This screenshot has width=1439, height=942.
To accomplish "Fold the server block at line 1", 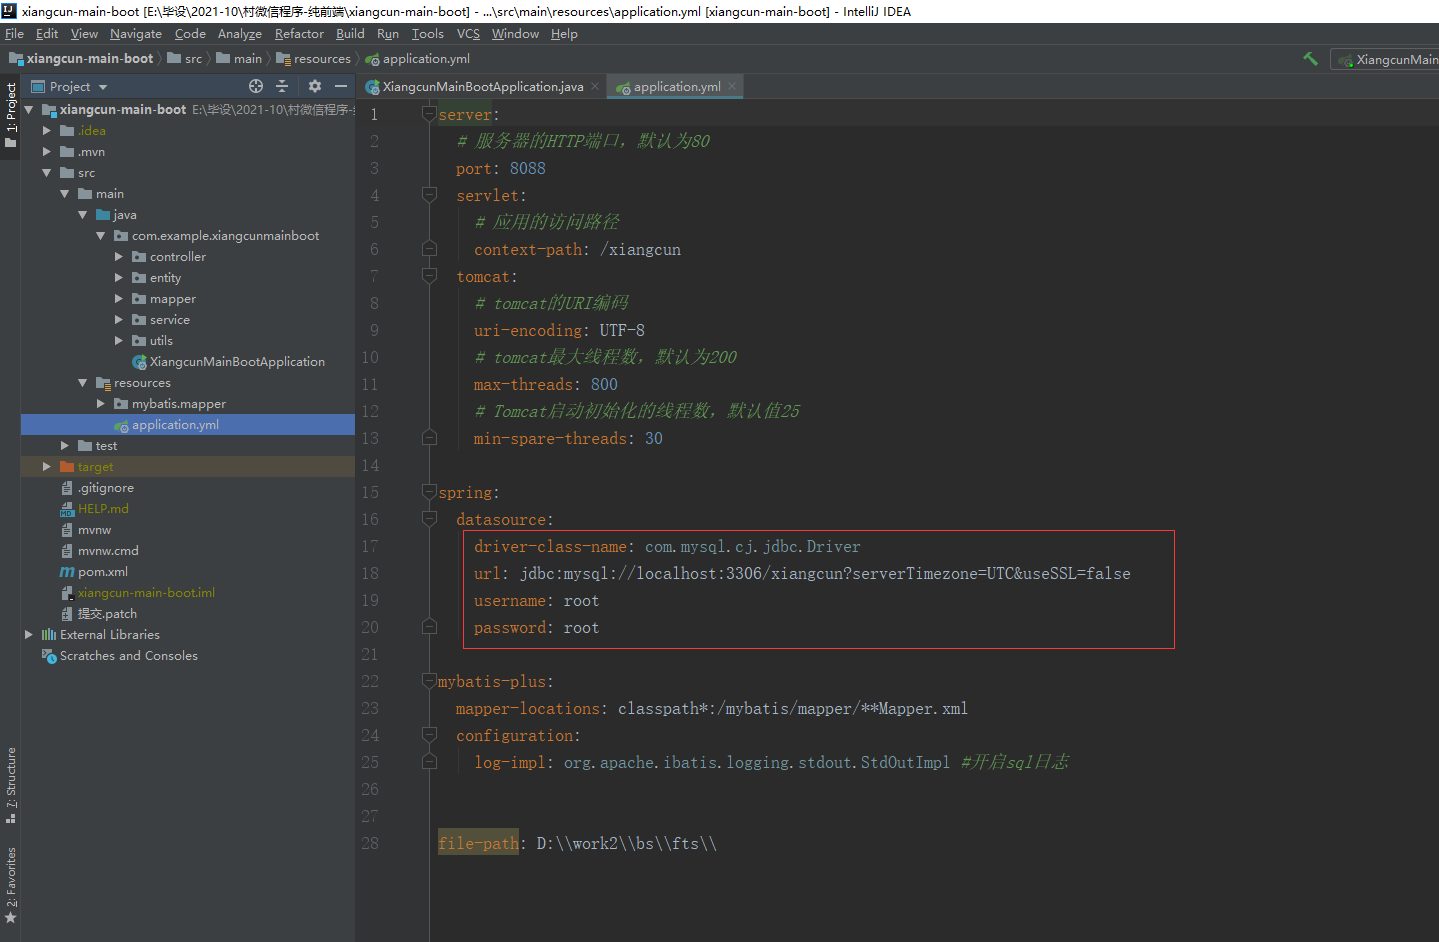I will coord(429,114).
